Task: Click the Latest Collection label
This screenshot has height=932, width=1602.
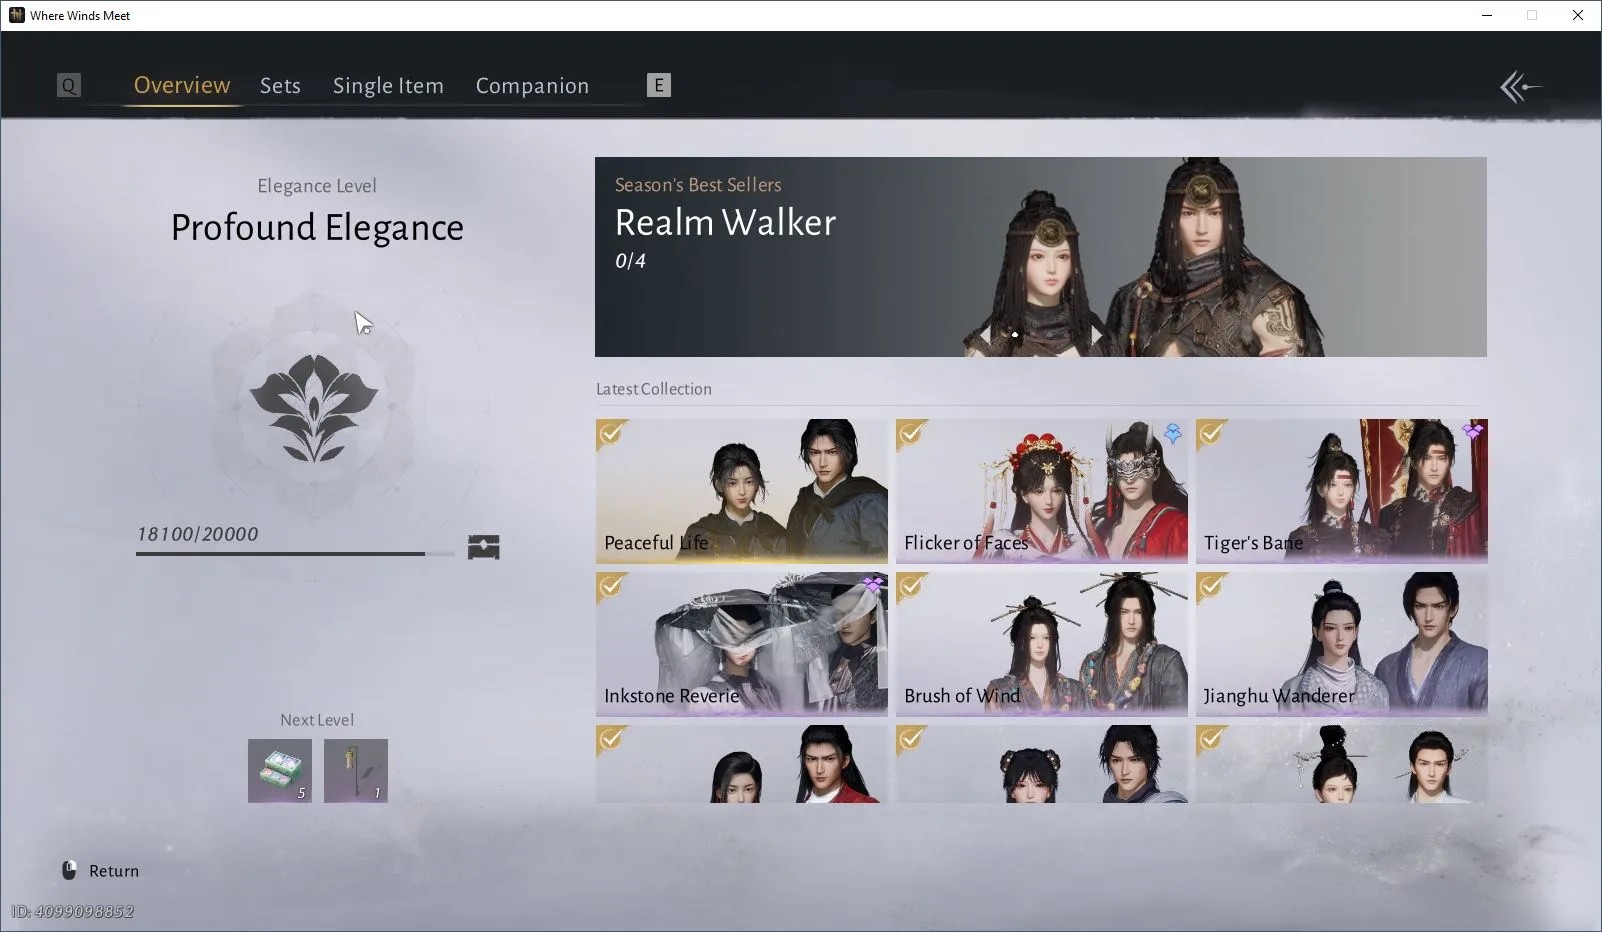Action: coord(654,389)
